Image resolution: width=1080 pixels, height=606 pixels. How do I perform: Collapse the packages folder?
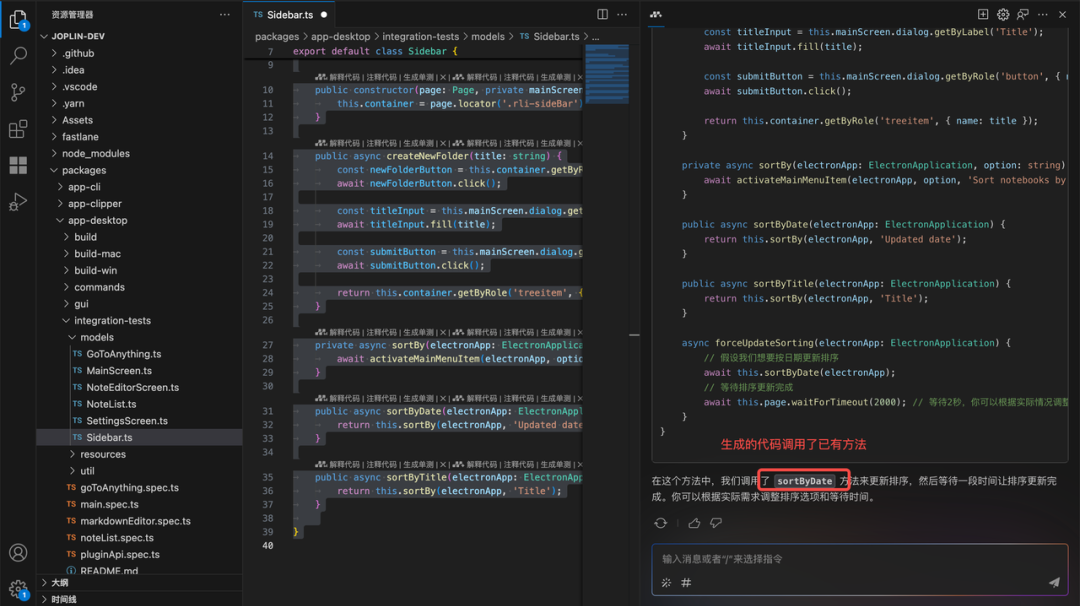pos(84,170)
